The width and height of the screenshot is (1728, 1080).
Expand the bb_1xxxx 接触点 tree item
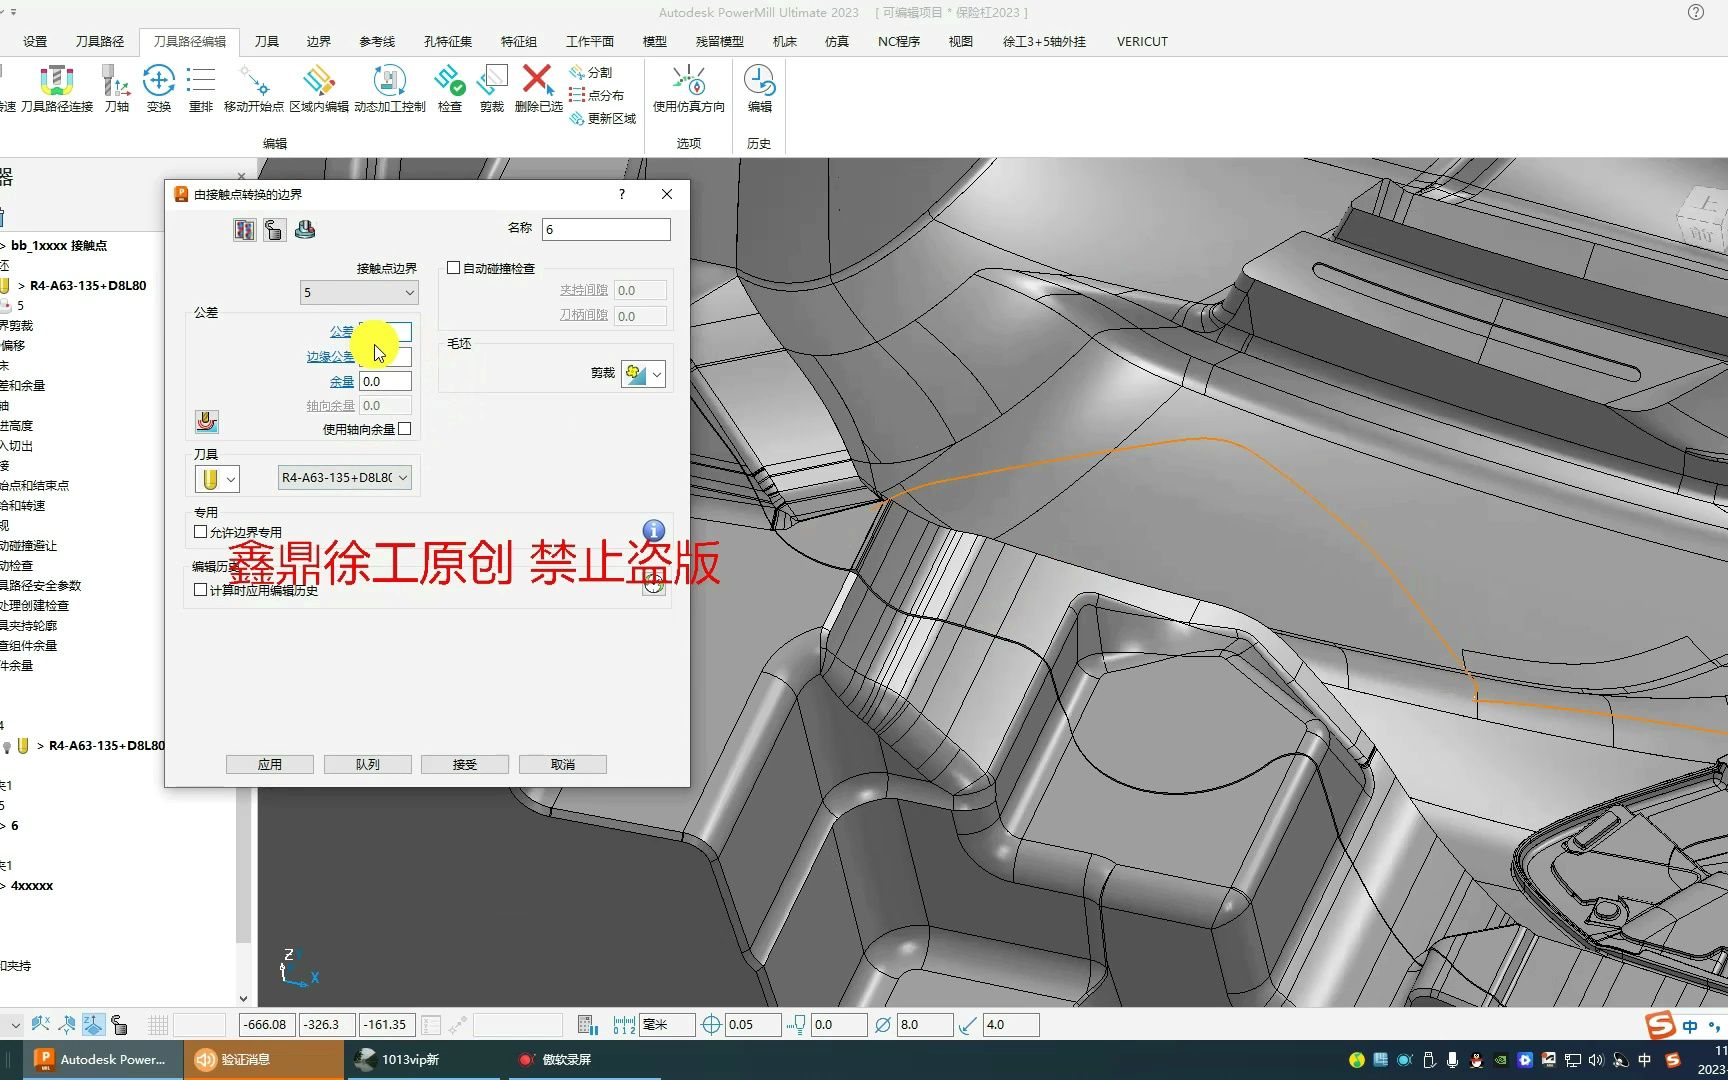pos(3,246)
